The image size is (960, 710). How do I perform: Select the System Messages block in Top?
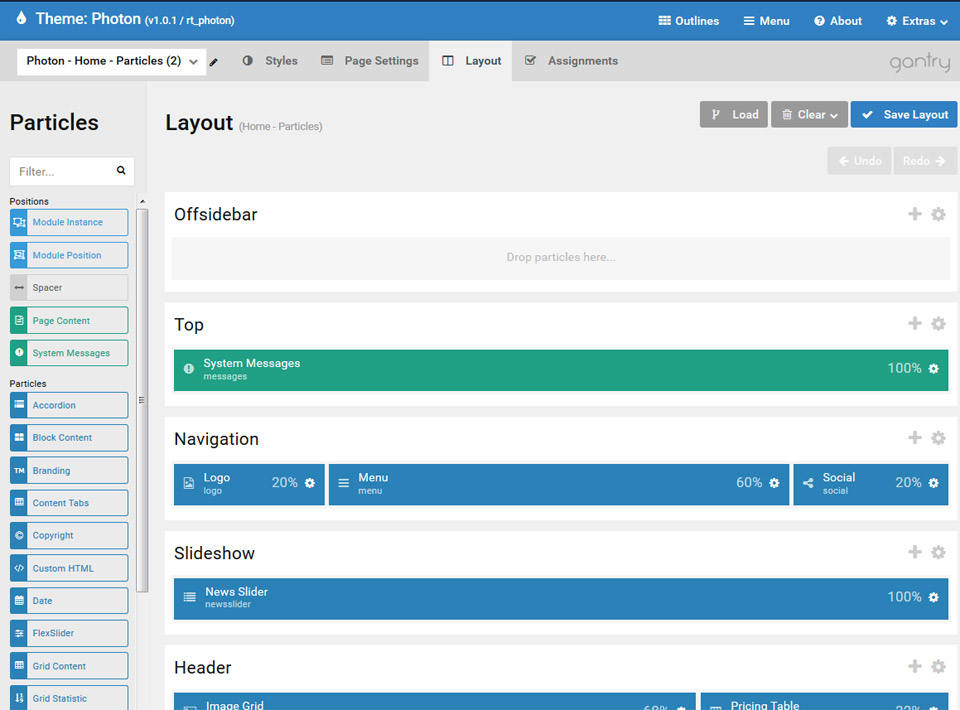coord(561,370)
